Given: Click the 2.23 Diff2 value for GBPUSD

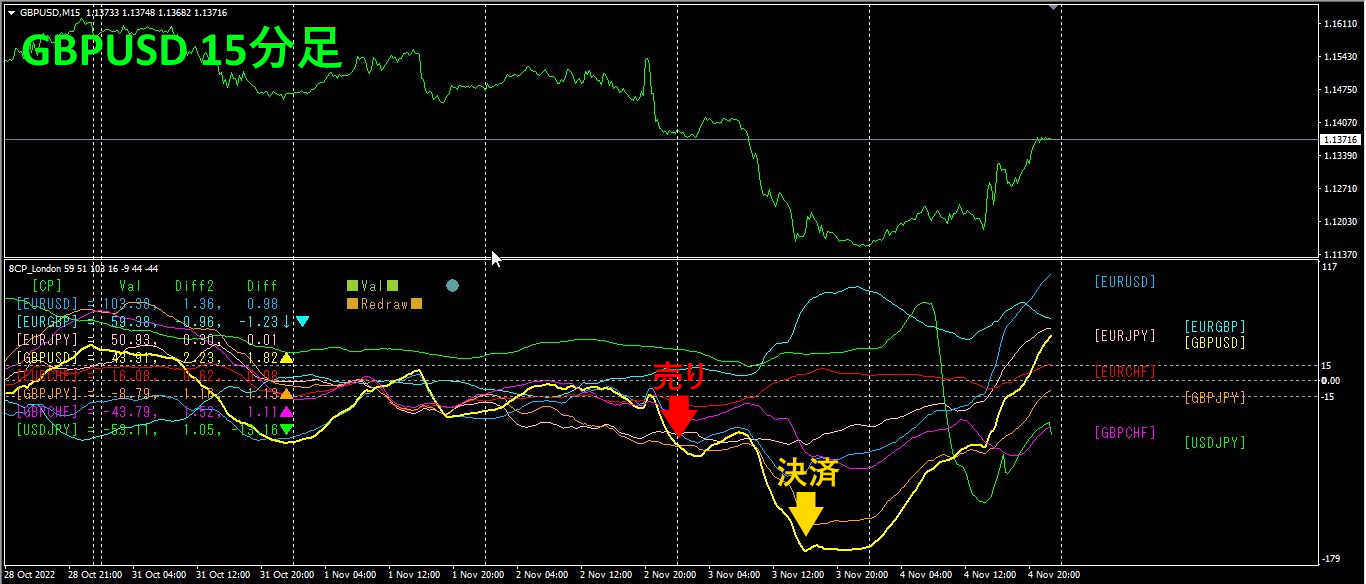Looking at the screenshot, I should click(x=200, y=358).
